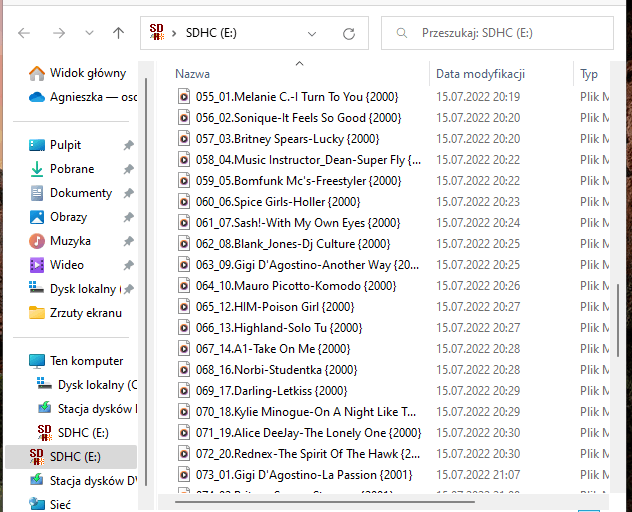Click media icon of 072_20.Rednex-The Spirit Of The Hawk
Screen dimensions: 632x512
pos(184,453)
